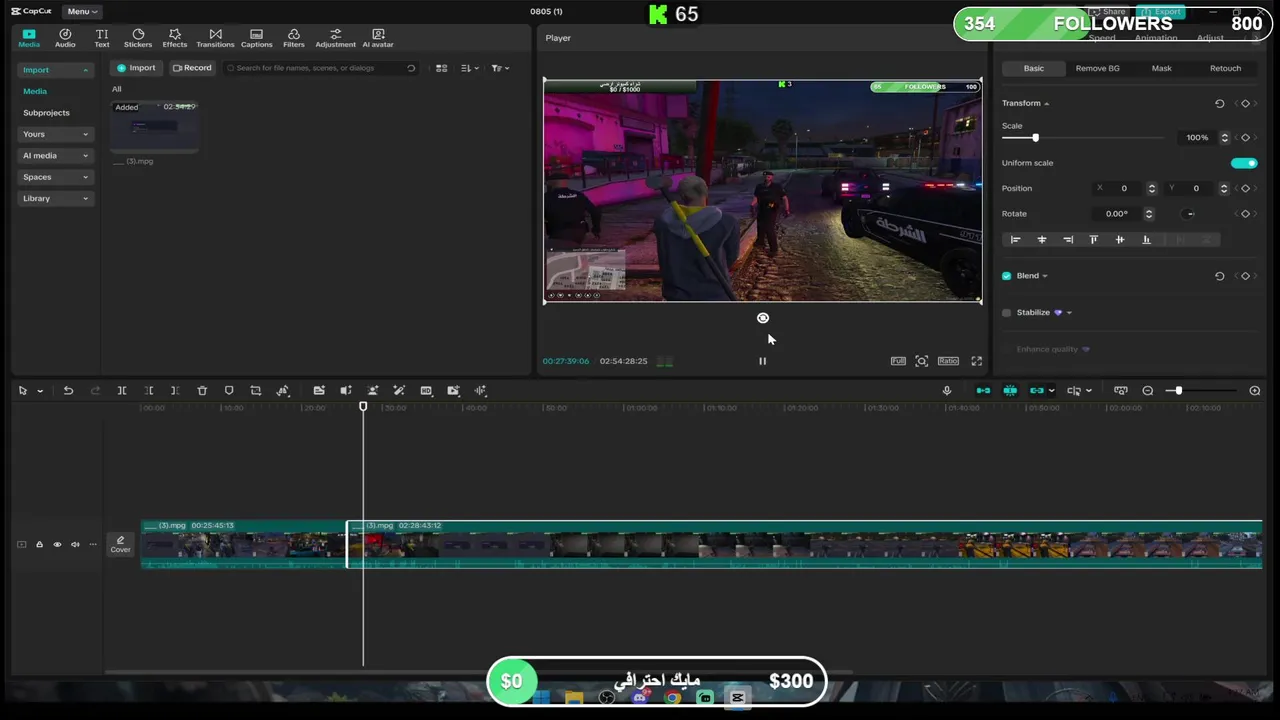Screen dimensions: 1280x720
Task: Pause playback in the player
Action: click(762, 361)
